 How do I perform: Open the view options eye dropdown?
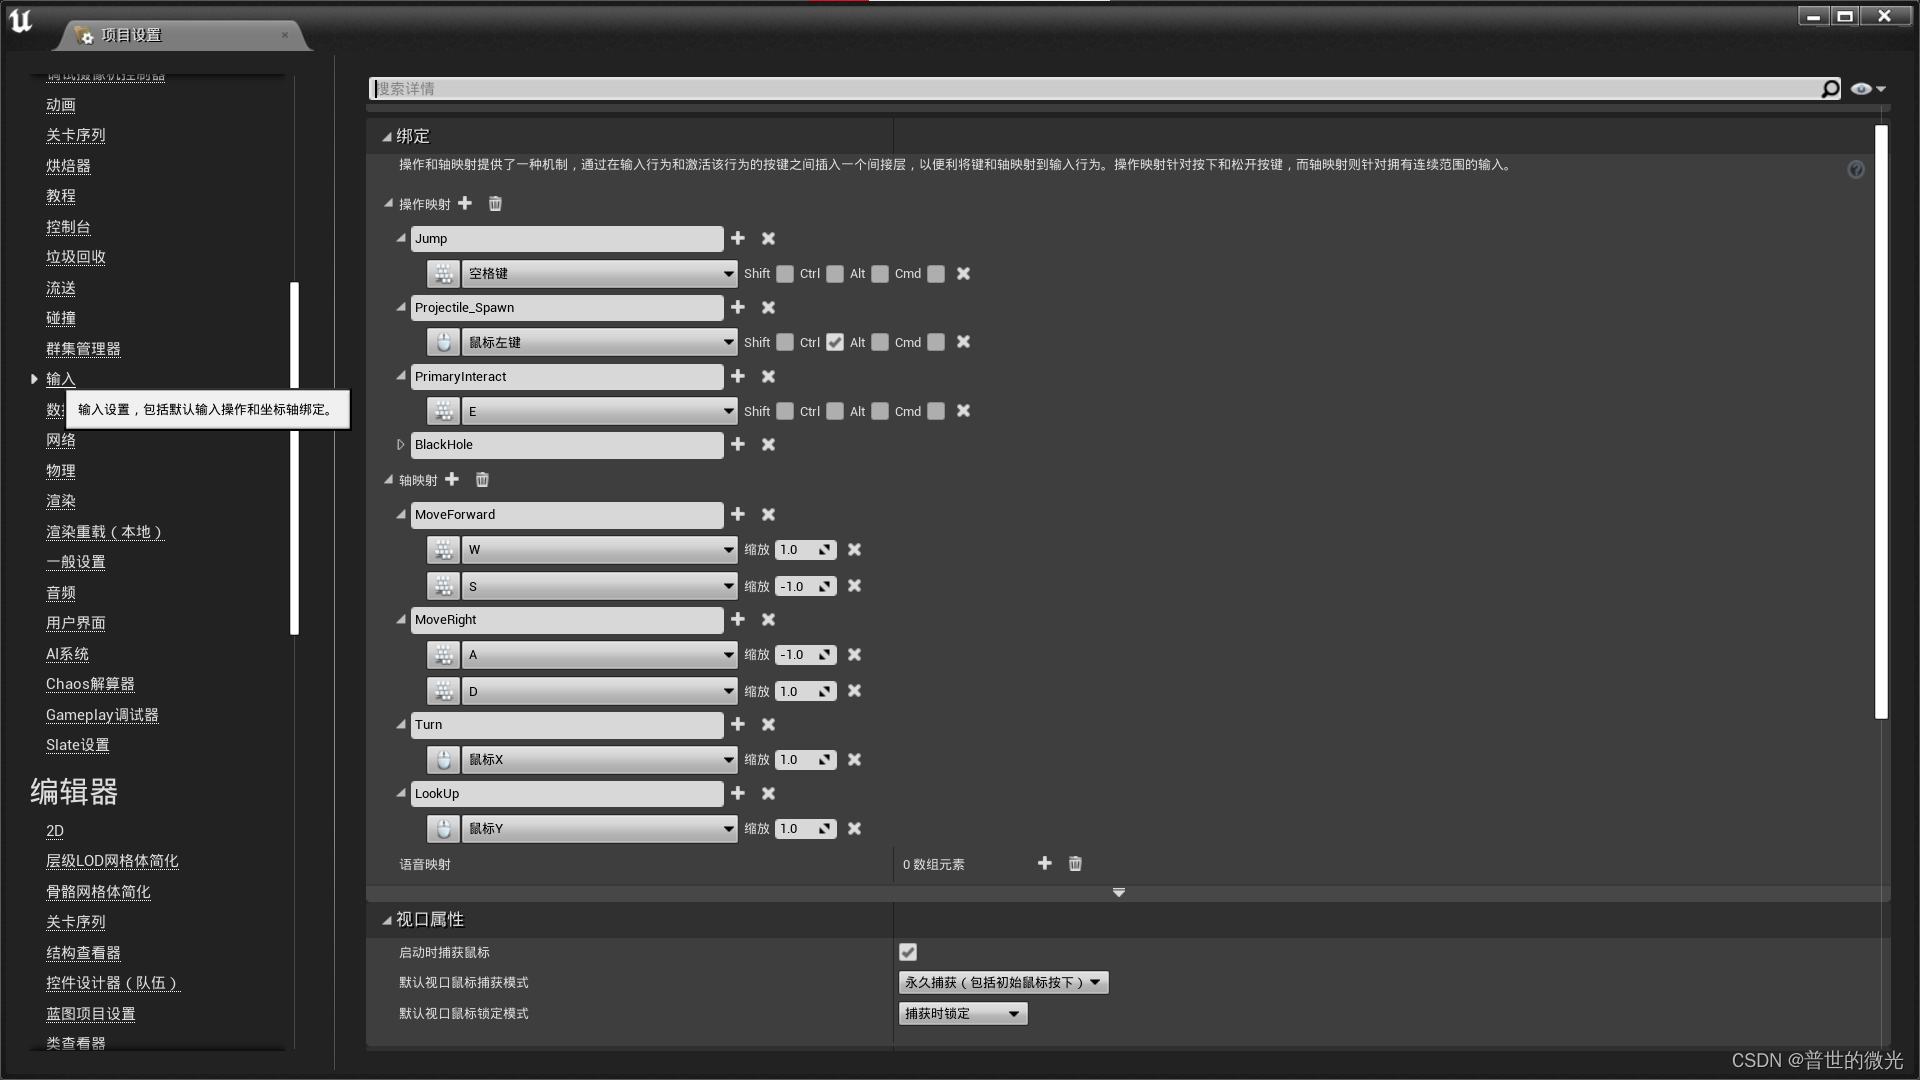coord(1867,89)
